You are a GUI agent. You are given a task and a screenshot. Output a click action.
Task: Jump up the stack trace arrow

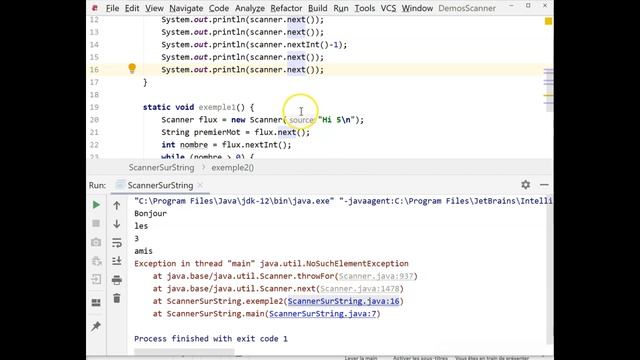tap(117, 205)
